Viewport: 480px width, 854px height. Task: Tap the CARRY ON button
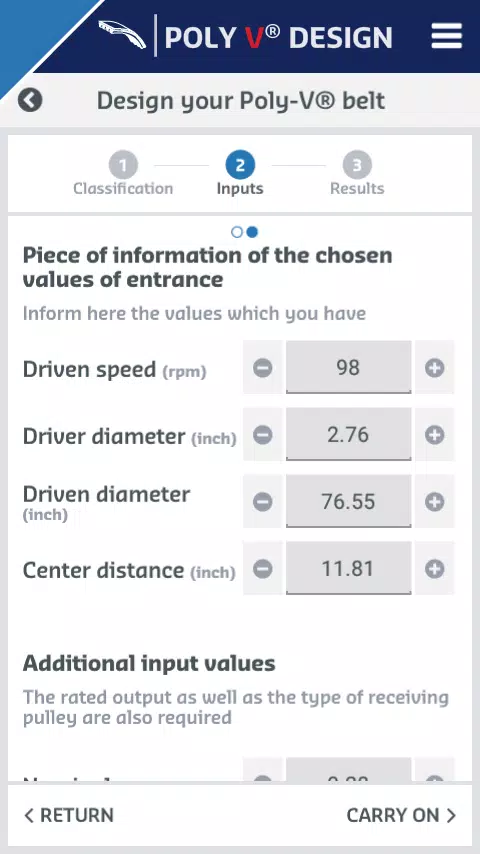pos(401,815)
